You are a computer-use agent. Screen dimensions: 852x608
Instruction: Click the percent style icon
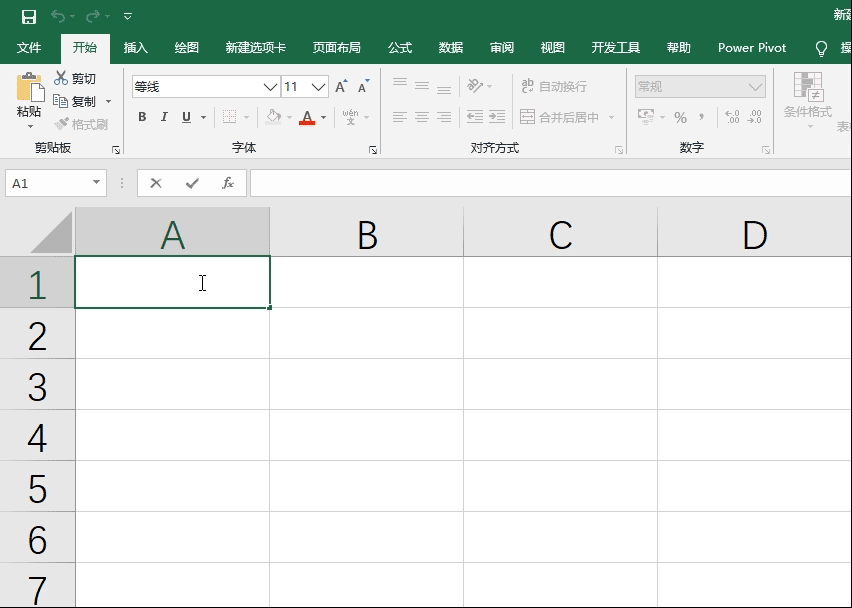point(680,117)
